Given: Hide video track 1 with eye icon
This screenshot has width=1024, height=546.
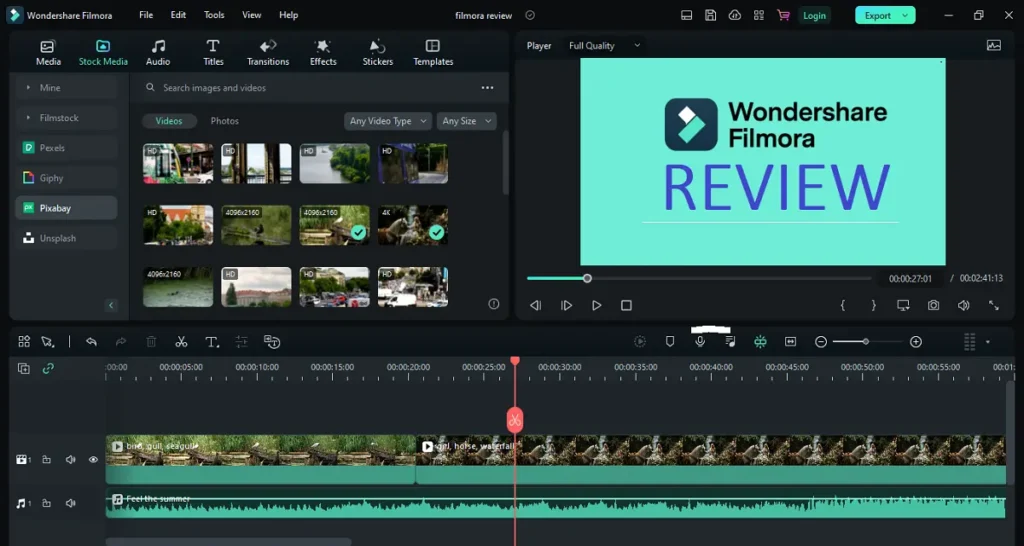Looking at the screenshot, I should [x=93, y=460].
